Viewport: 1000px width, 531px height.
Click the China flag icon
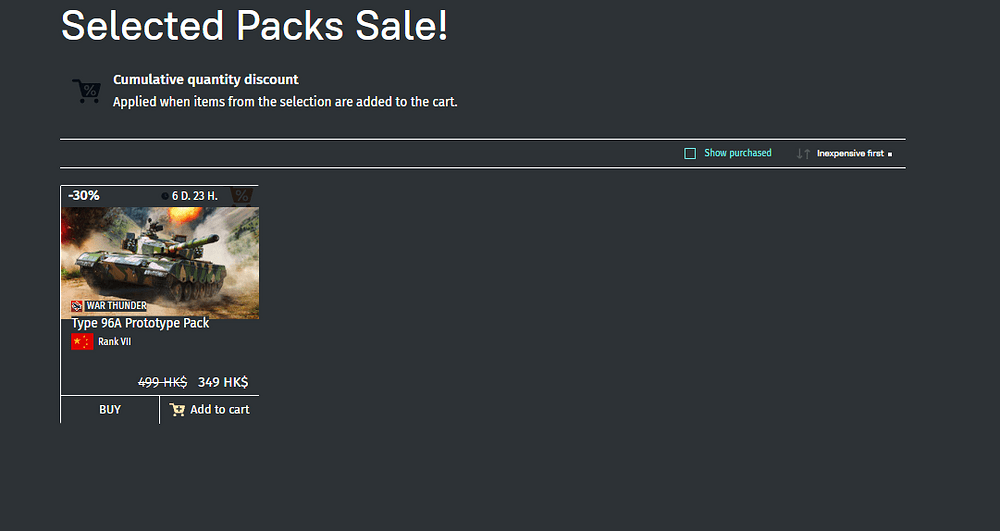(82, 342)
